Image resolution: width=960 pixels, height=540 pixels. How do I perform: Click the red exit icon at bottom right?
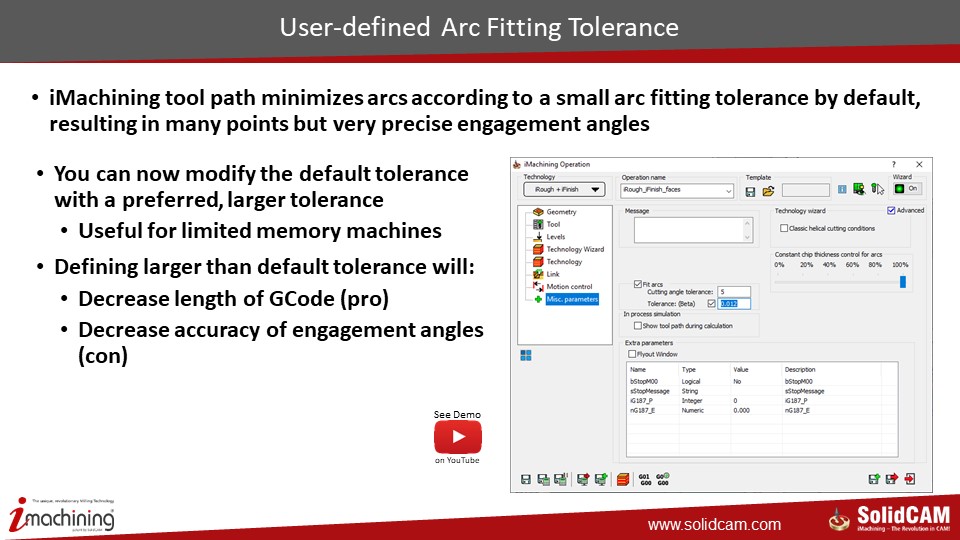[910, 480]
